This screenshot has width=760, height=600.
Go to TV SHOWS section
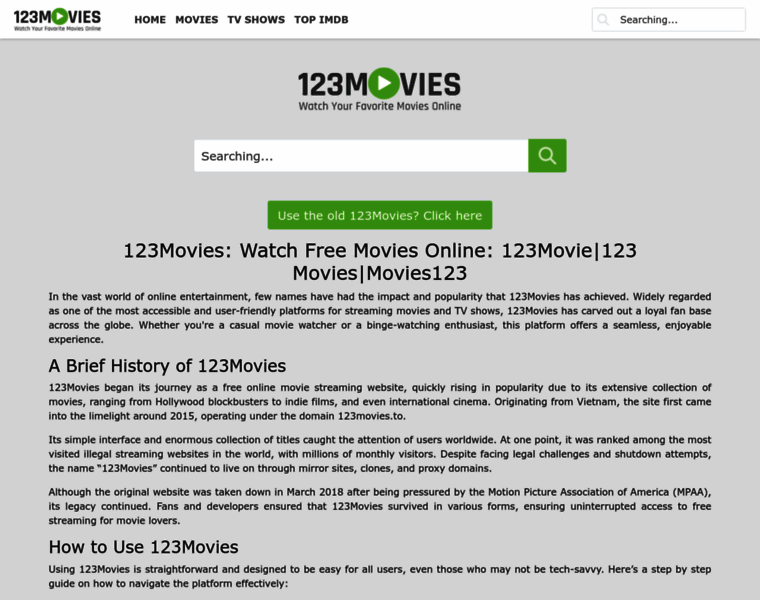pyautogui.click(x=256, y=19)
